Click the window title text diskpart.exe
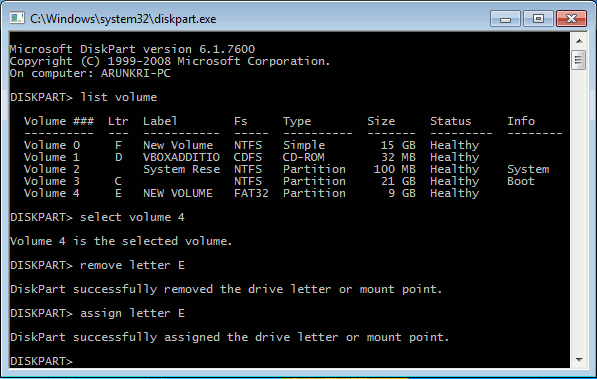The image size is (597, 379). tap(123, 19)
